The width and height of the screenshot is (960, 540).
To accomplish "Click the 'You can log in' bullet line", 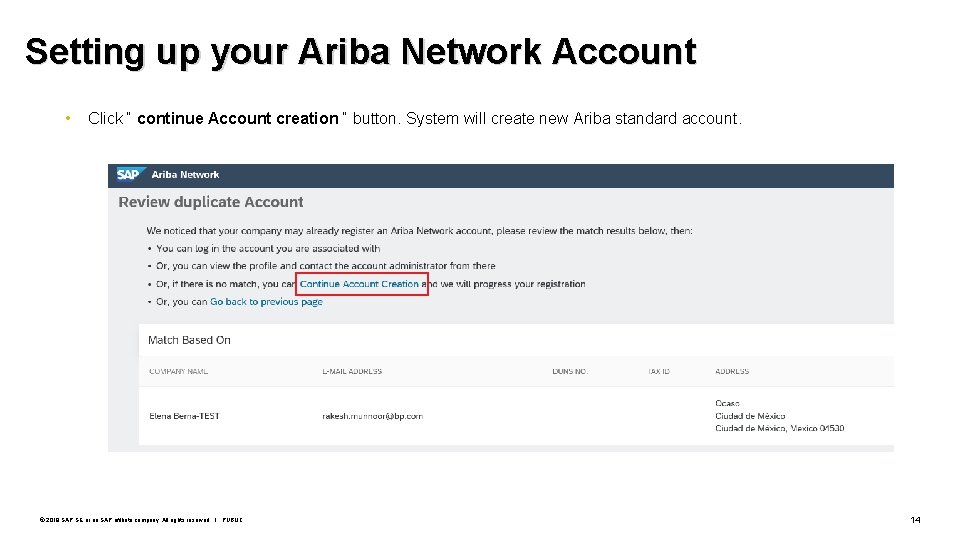I will pyautogui.click(x=268, y=248).
